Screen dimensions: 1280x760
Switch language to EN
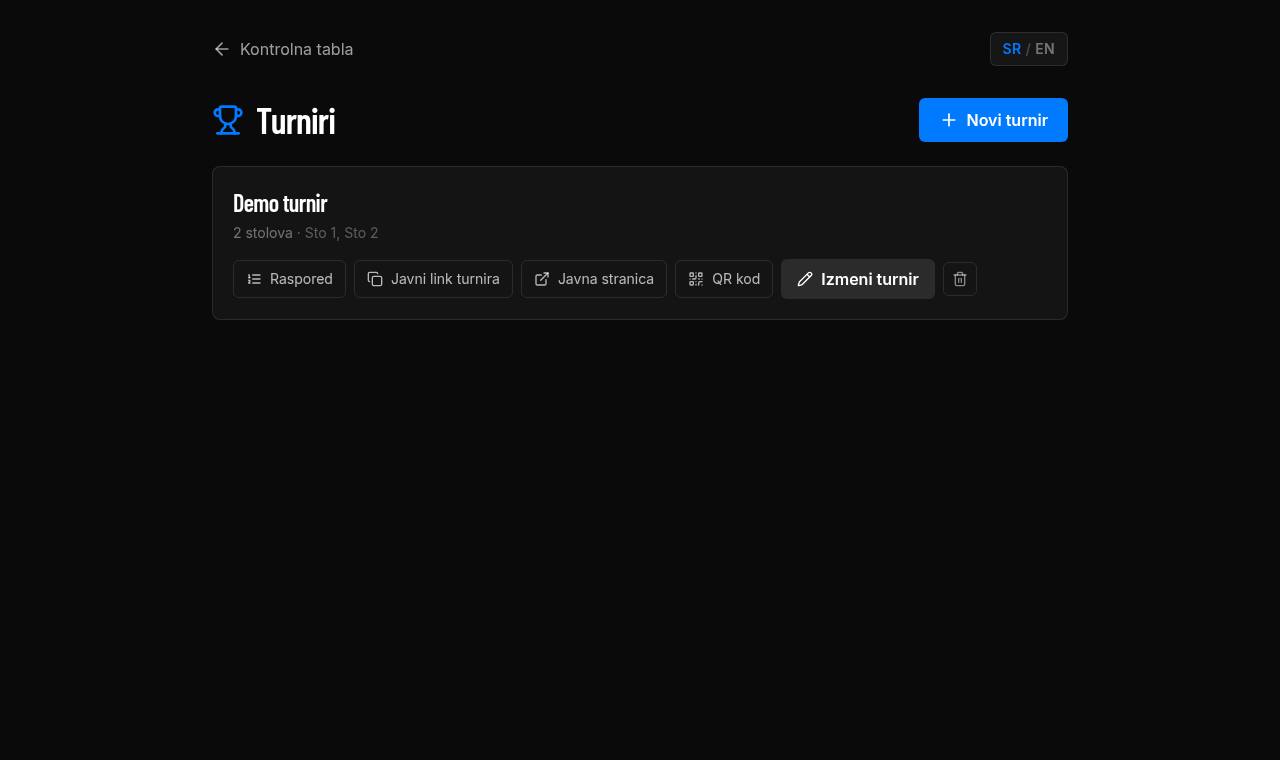(1044, 49)
